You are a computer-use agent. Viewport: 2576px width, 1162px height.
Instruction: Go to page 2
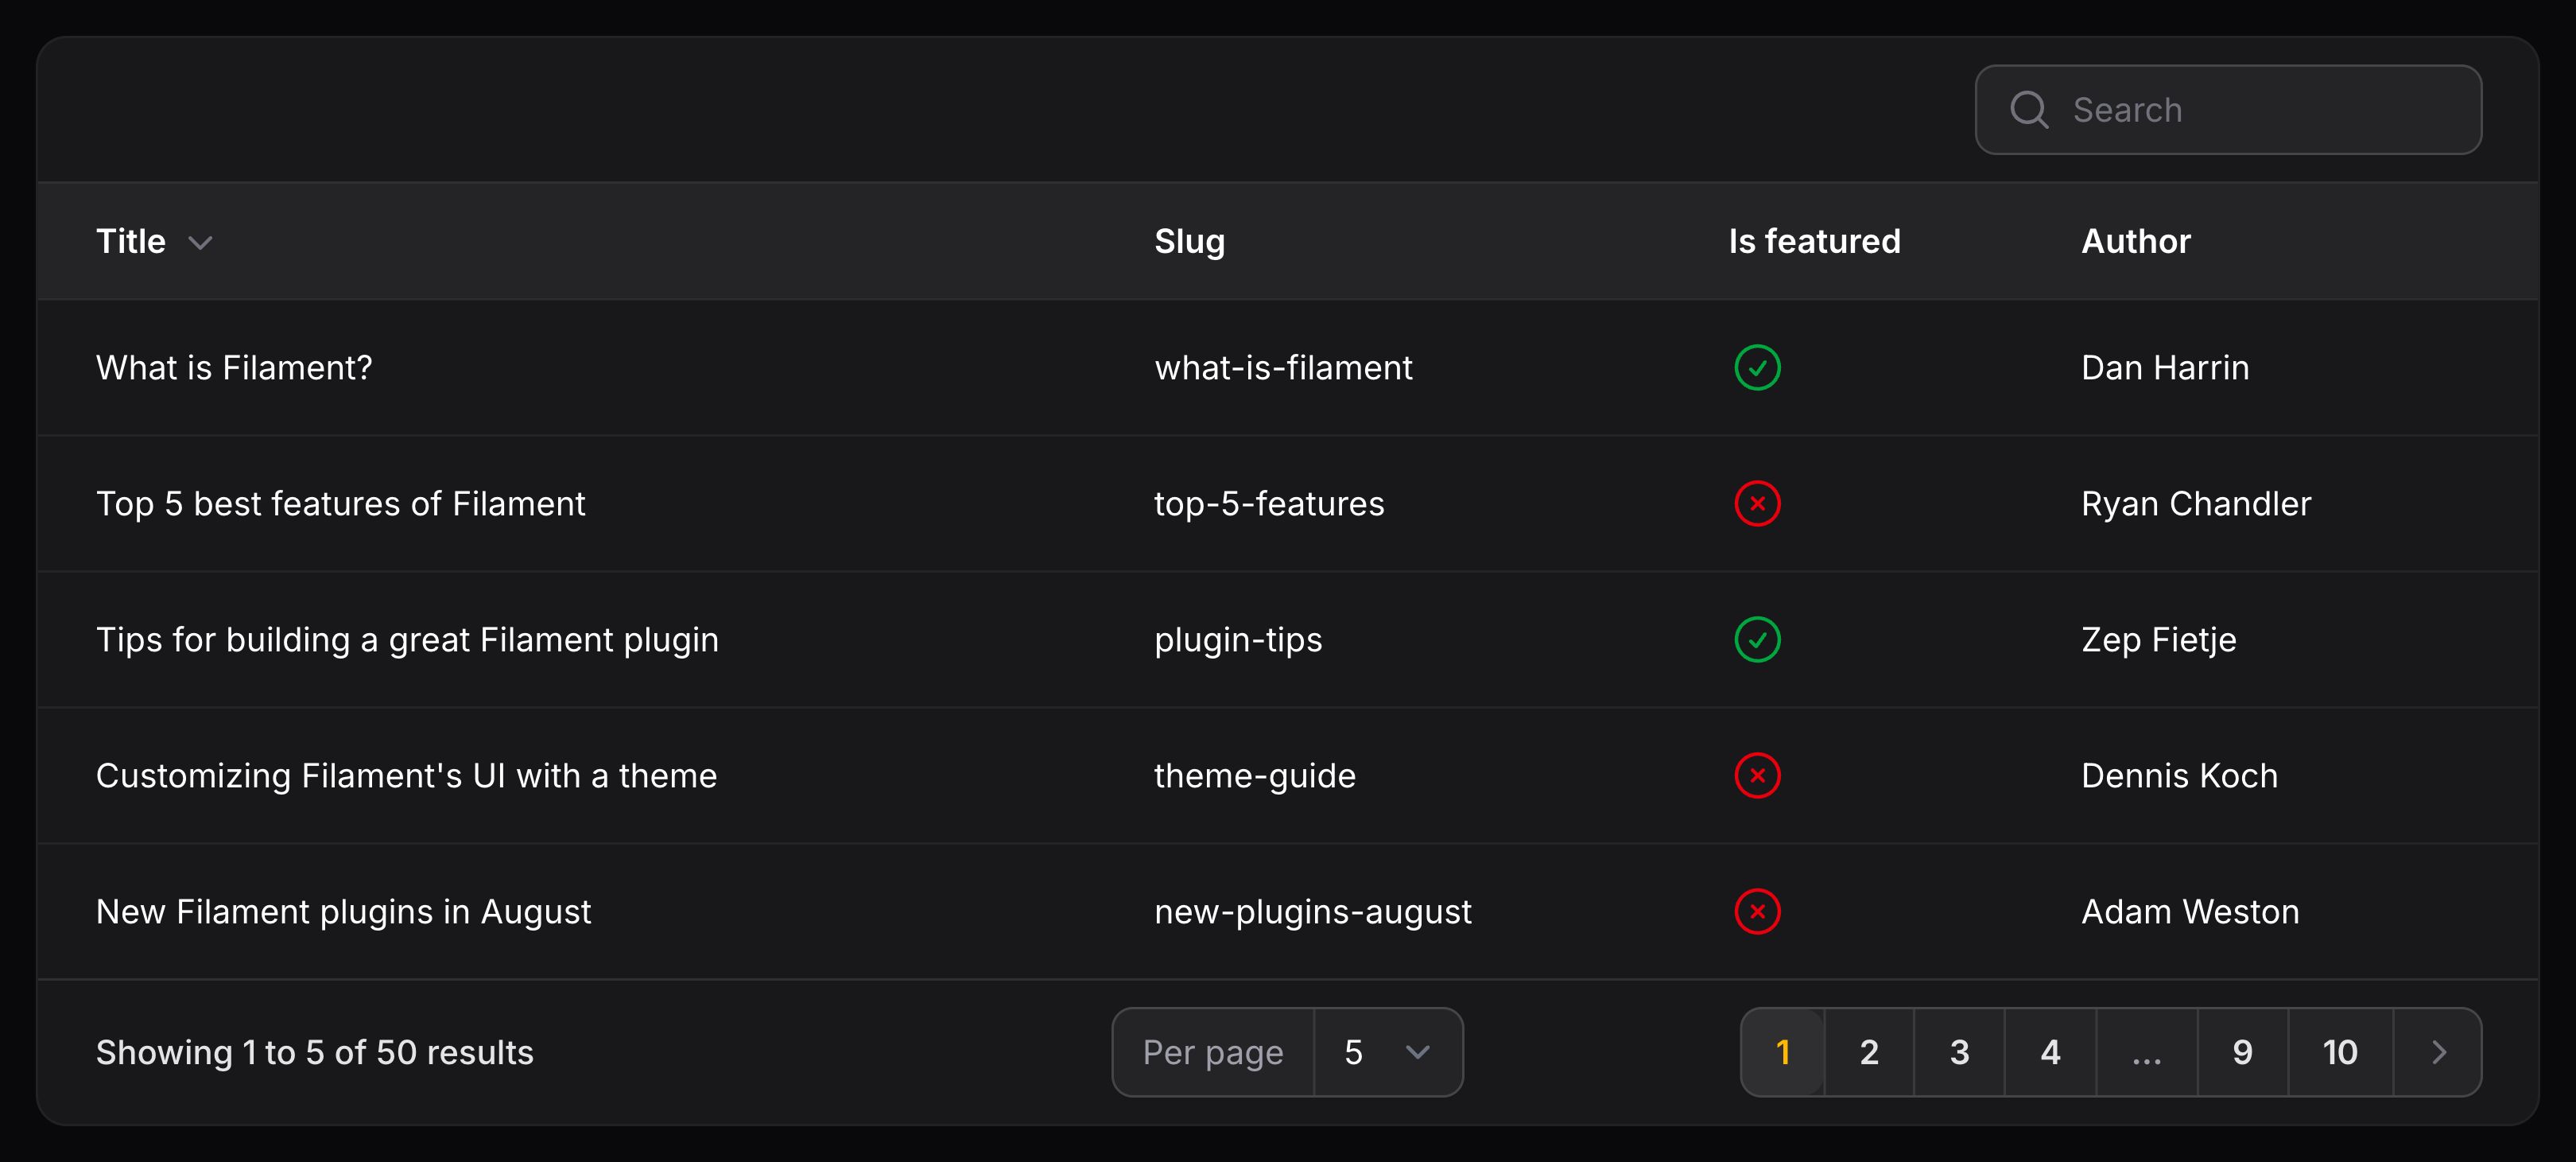pos(1869,1052)
